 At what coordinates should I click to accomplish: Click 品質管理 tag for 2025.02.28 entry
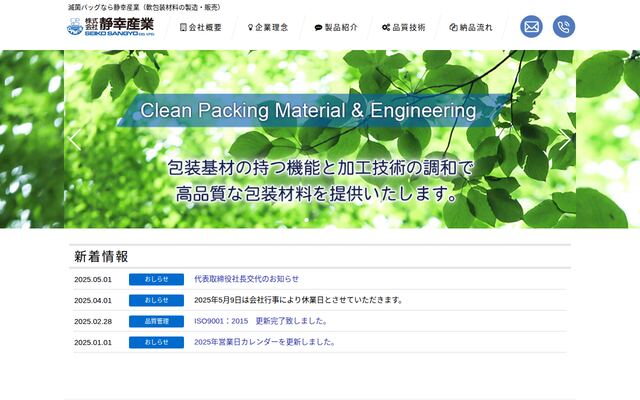coord(156,321)
